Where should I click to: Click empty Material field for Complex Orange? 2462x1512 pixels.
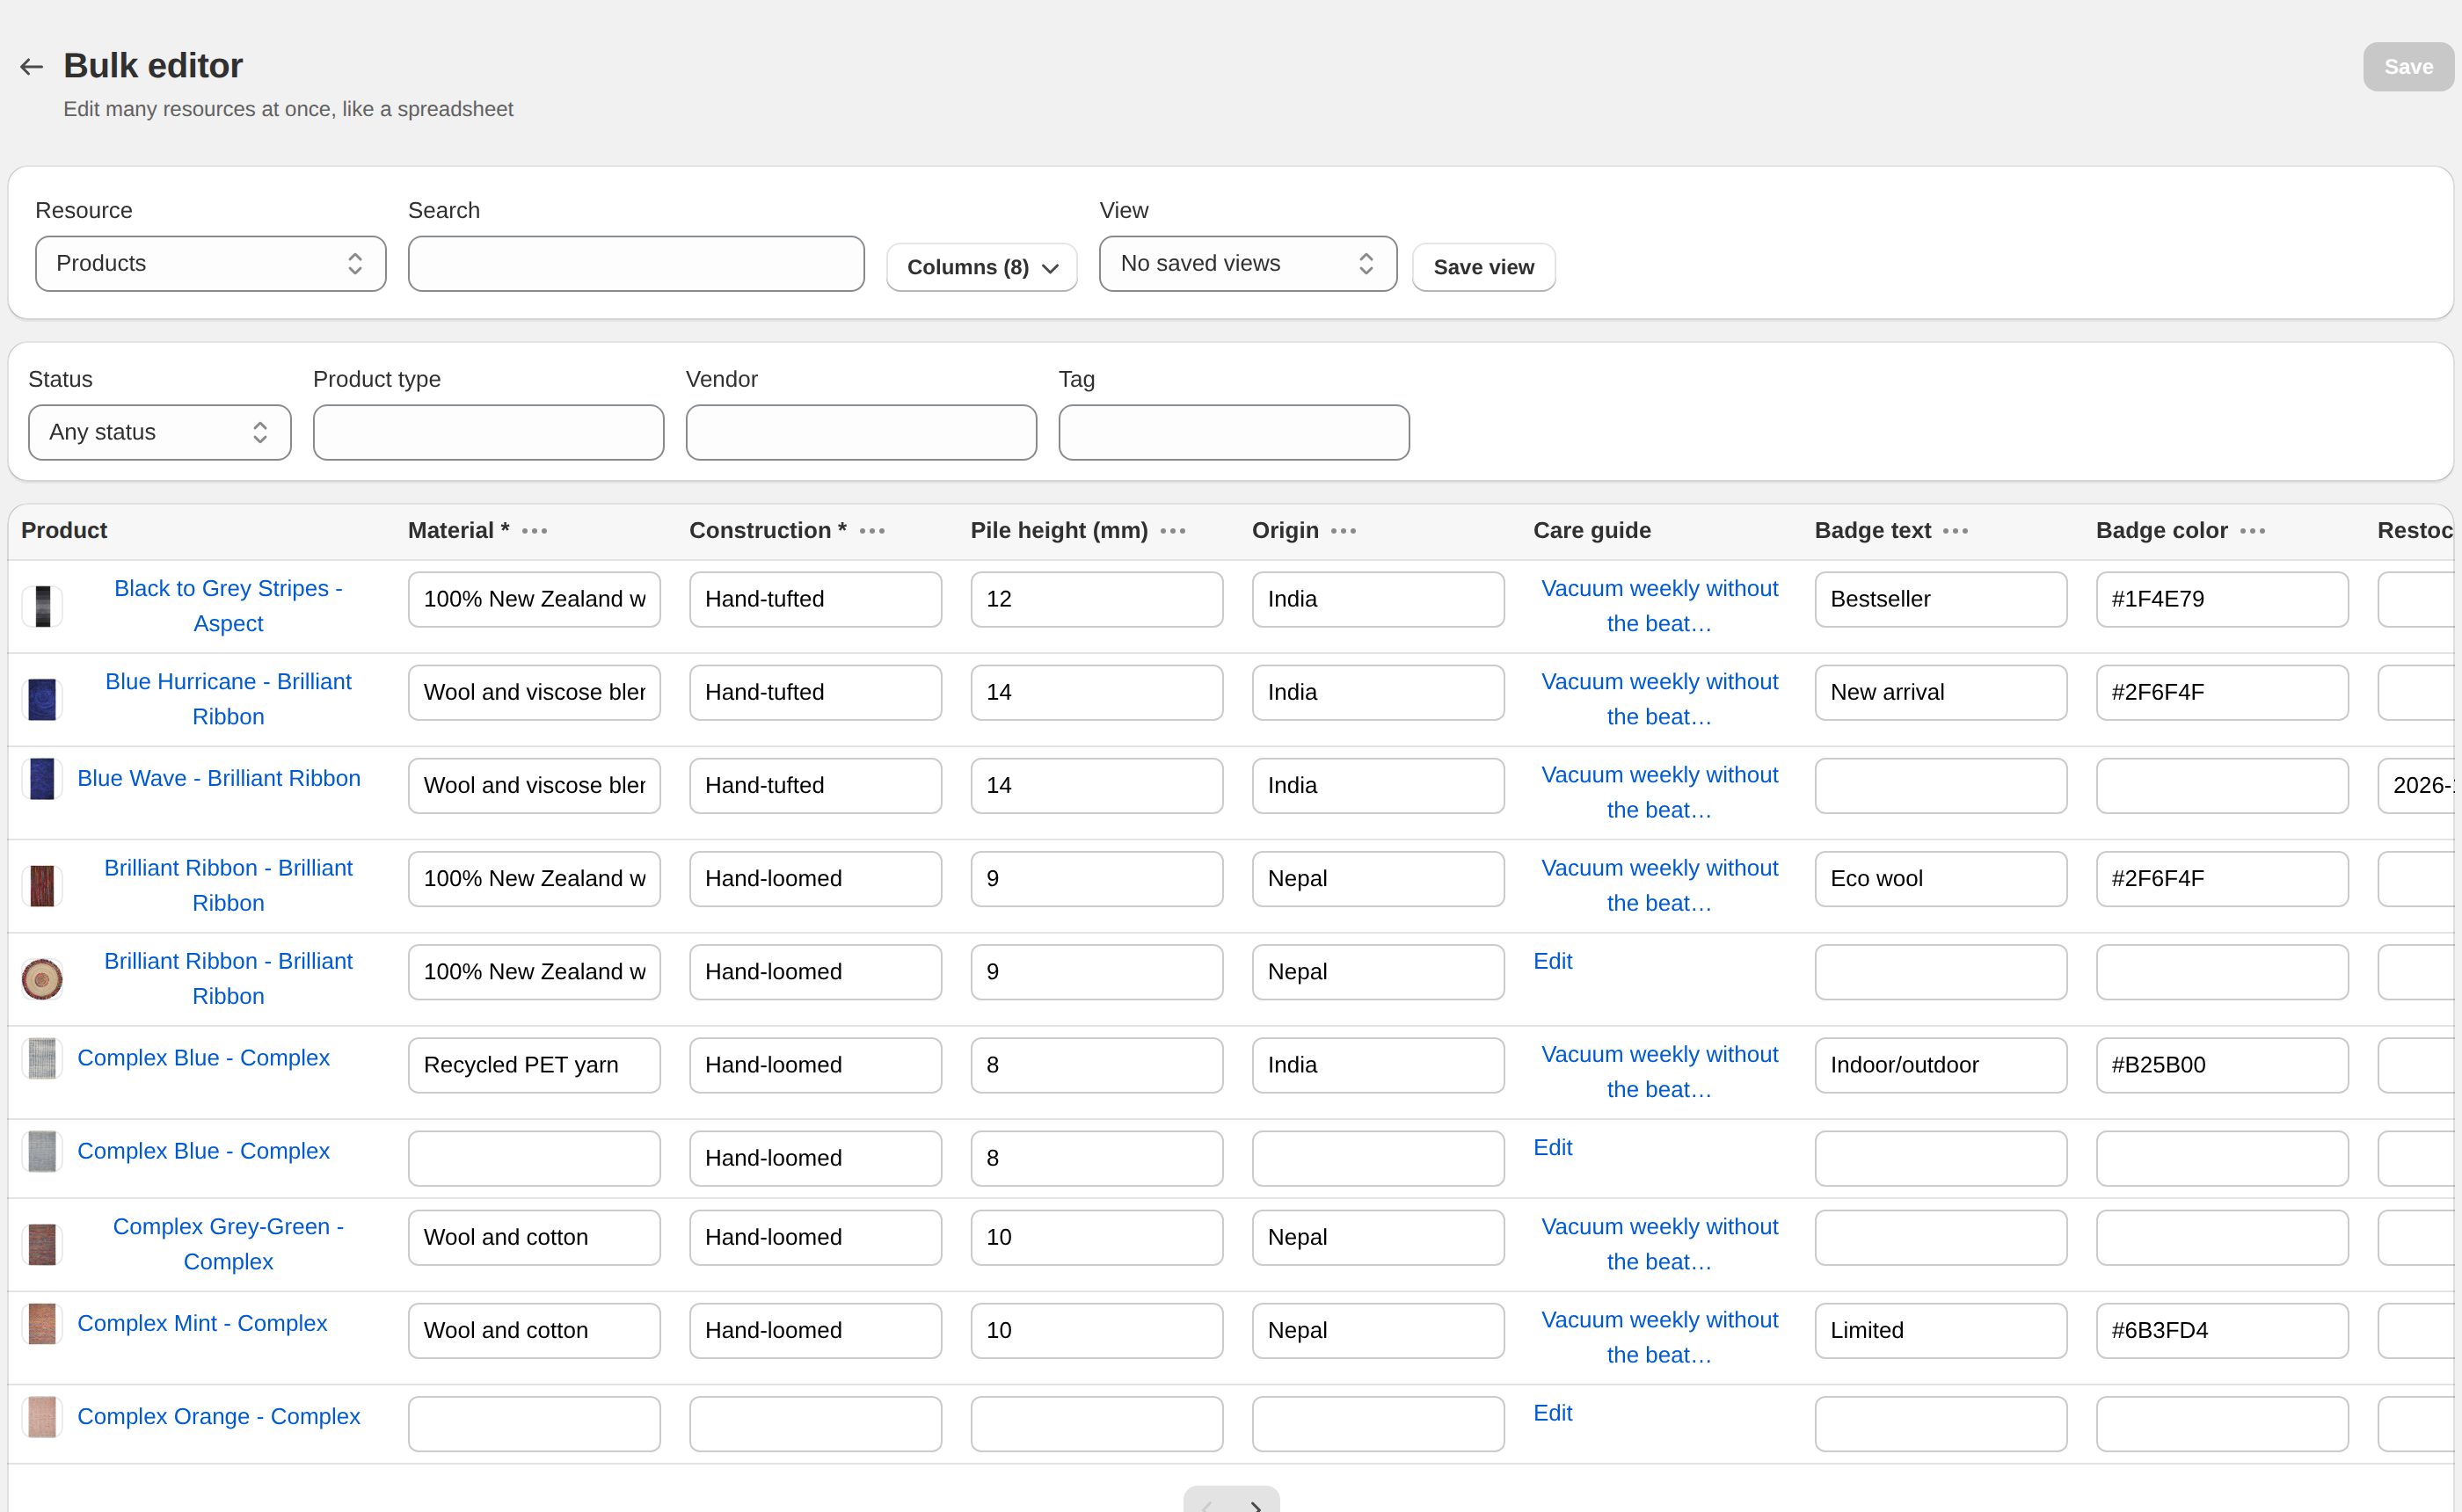(x=534, y=1424)
